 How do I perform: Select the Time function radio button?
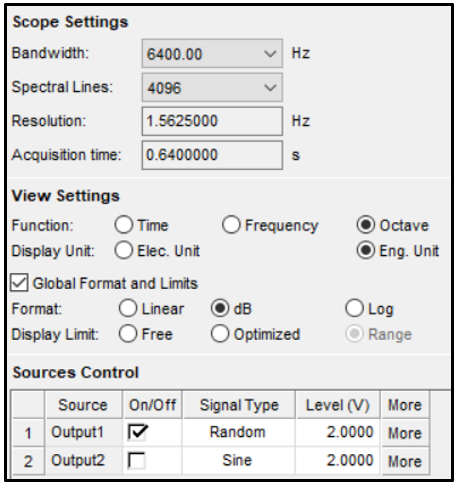[124, 225]
